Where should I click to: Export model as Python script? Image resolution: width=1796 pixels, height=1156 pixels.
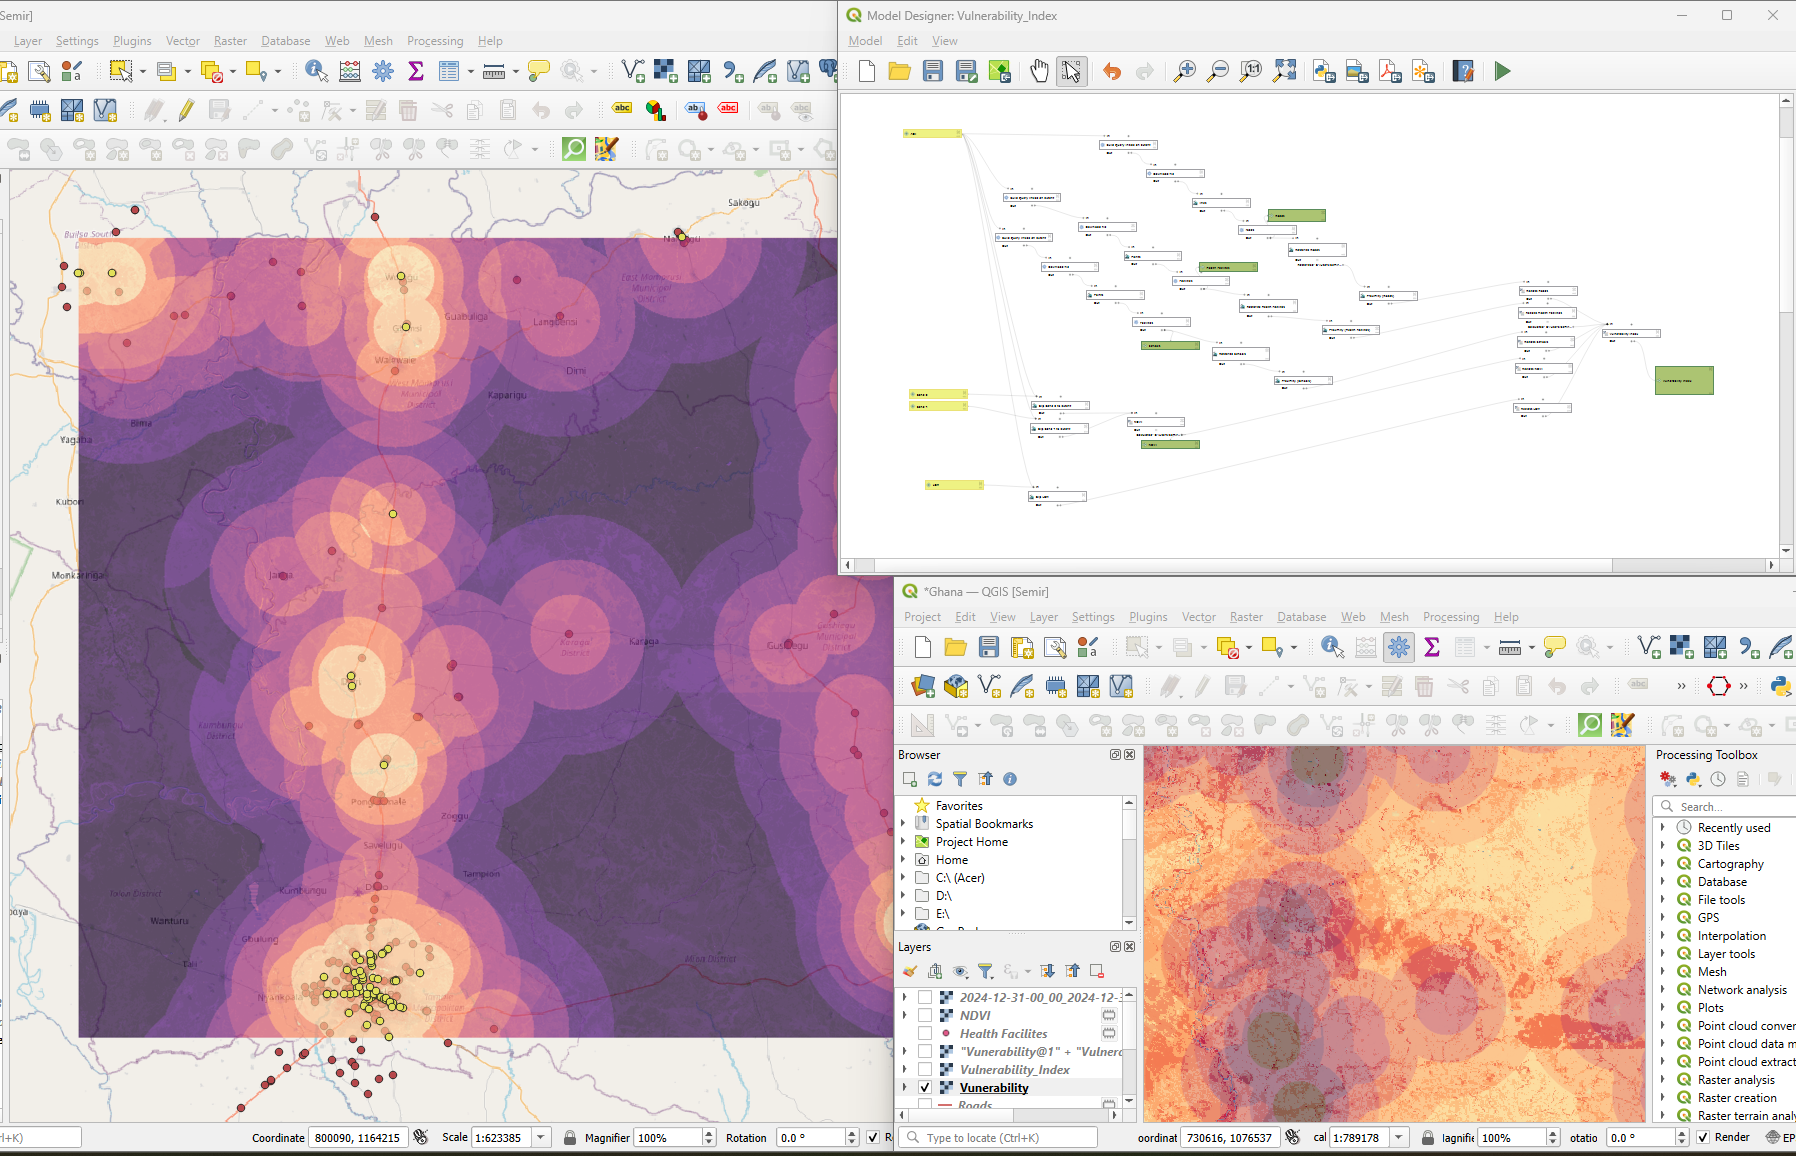click(x=1324, y=71)
